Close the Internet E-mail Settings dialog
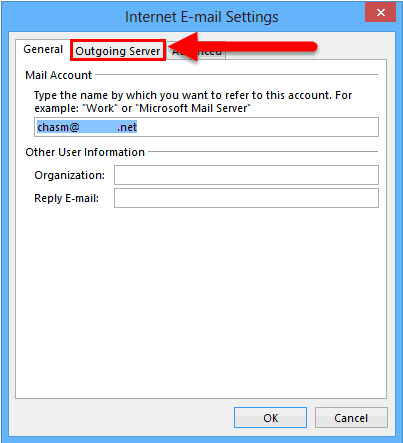403x443 pixels. 380,12
